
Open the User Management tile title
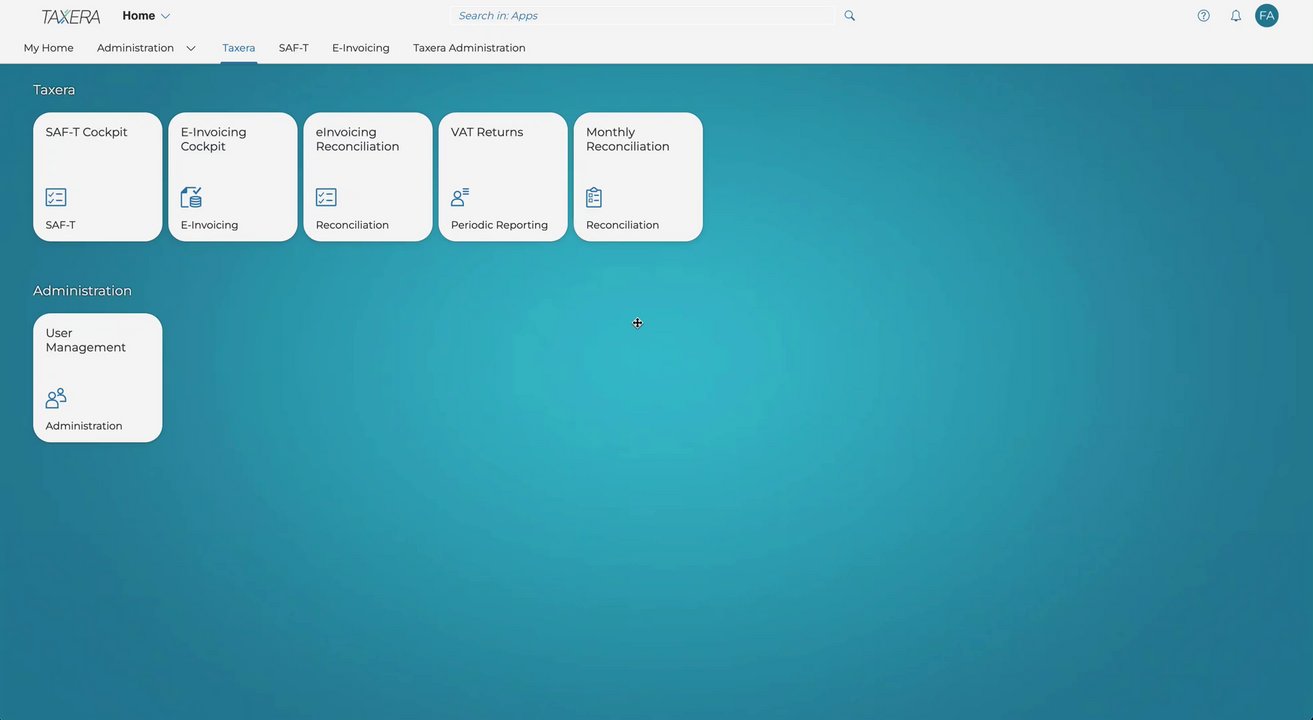point(86,340)
